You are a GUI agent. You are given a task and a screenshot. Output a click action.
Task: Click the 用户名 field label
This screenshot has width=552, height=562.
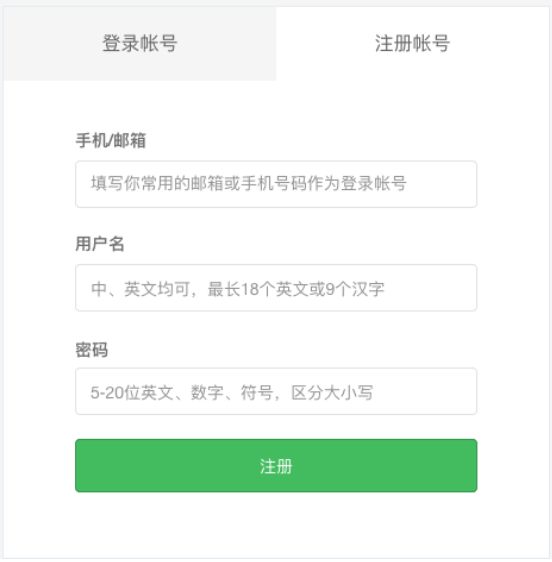[100, 244]
